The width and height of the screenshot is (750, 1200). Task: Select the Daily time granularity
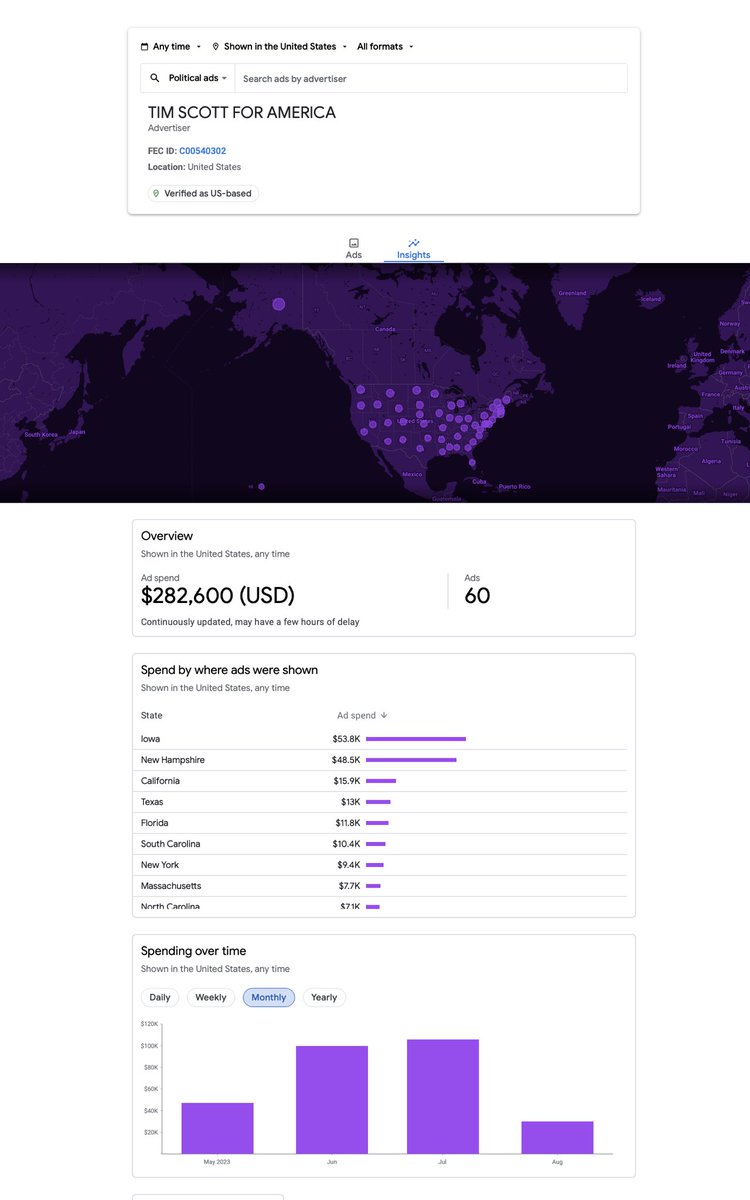pos(160,997)
